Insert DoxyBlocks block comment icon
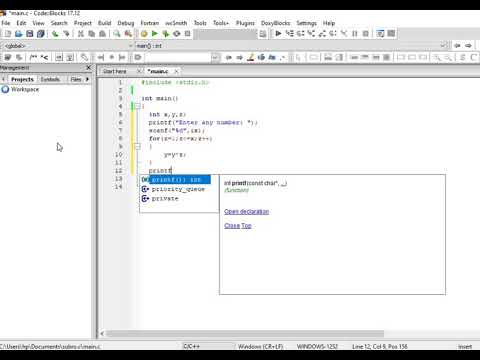Image resolution: width=480 pixels, height=360 pixels. click(33, 57)
